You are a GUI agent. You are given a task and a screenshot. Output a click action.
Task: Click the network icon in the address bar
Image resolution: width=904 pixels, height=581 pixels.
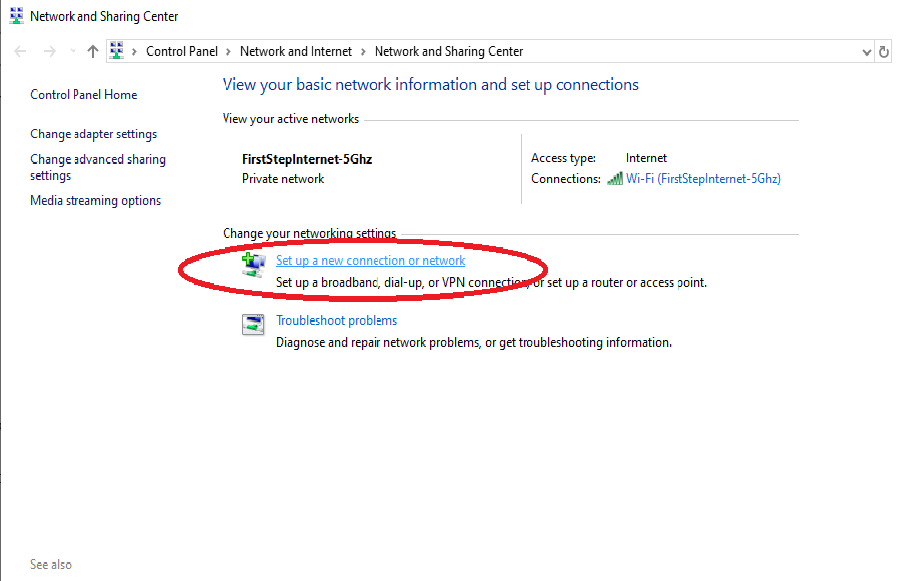point(118,51)
